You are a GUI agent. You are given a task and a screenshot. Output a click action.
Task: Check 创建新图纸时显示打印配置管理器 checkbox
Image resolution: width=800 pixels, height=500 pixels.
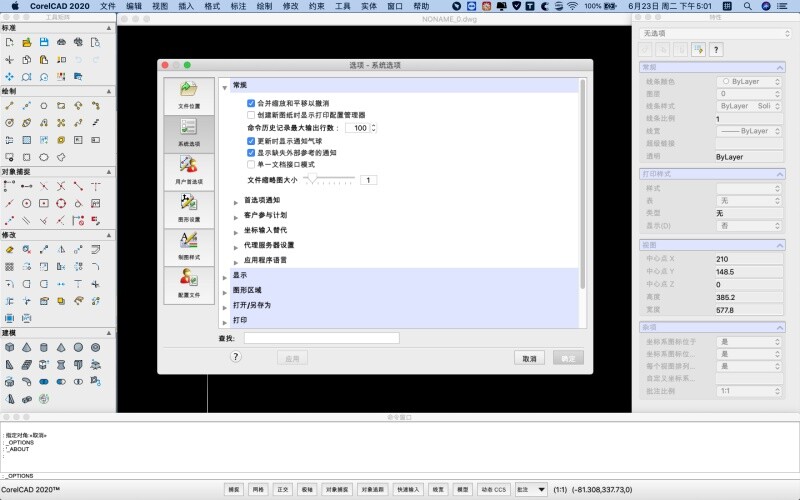click(x=251, y=115)
